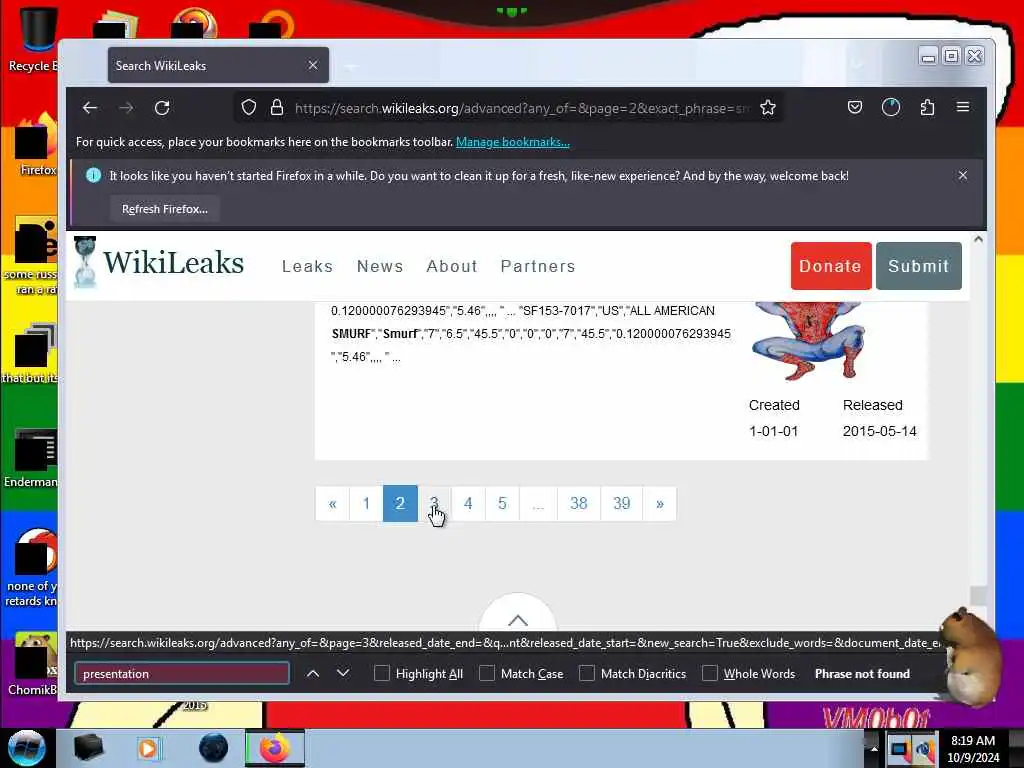Screen dimensions: 1024x768
Task: Click the scroll-to-top chevron circle
Action: click(x=518, y=614)
